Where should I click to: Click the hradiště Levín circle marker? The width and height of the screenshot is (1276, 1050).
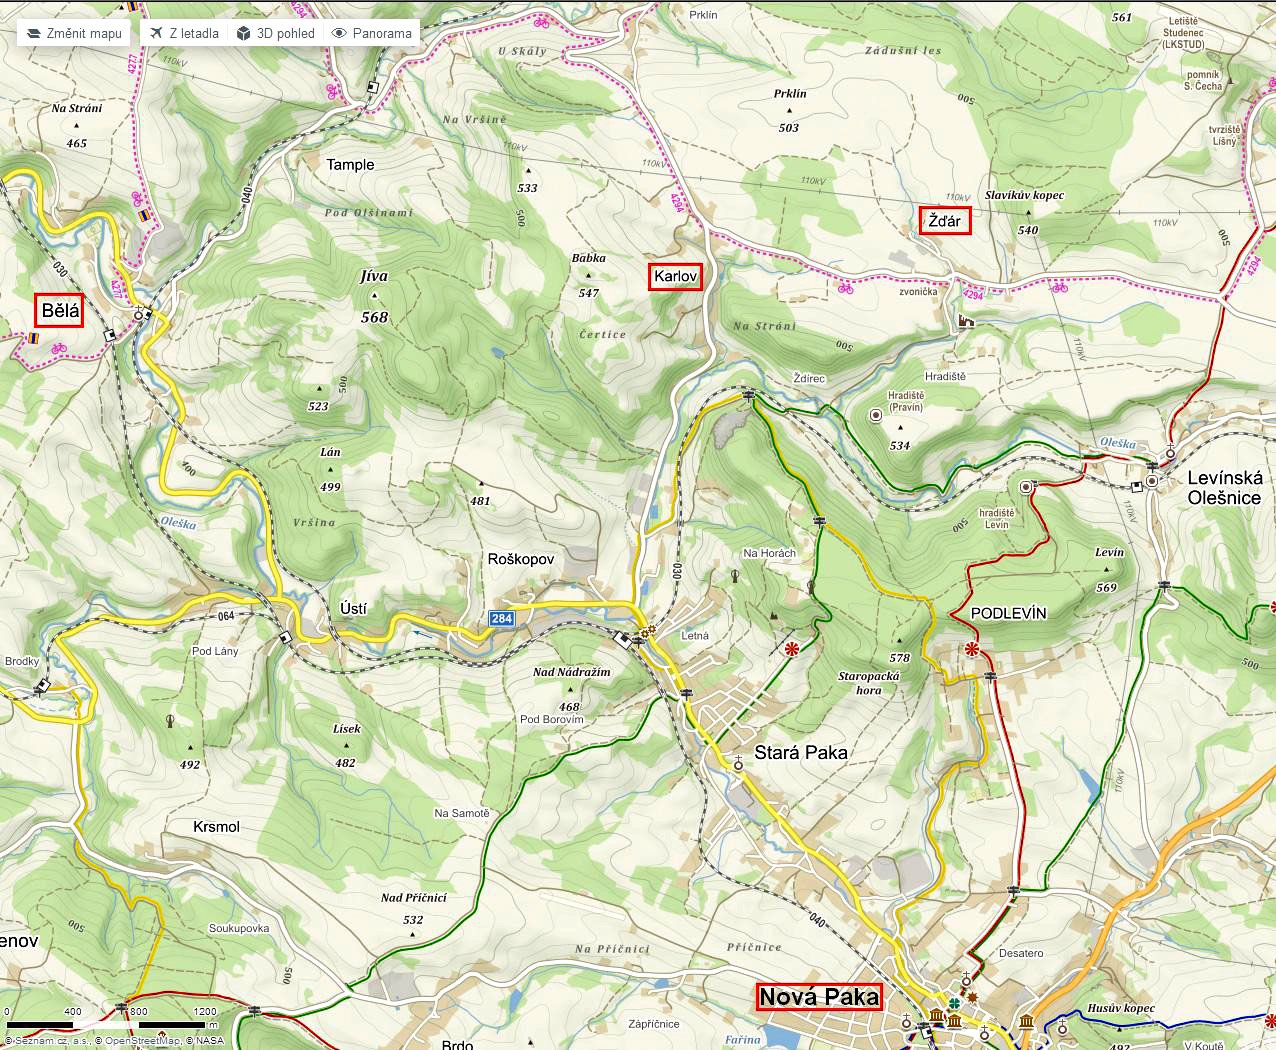coord(1026,487)
